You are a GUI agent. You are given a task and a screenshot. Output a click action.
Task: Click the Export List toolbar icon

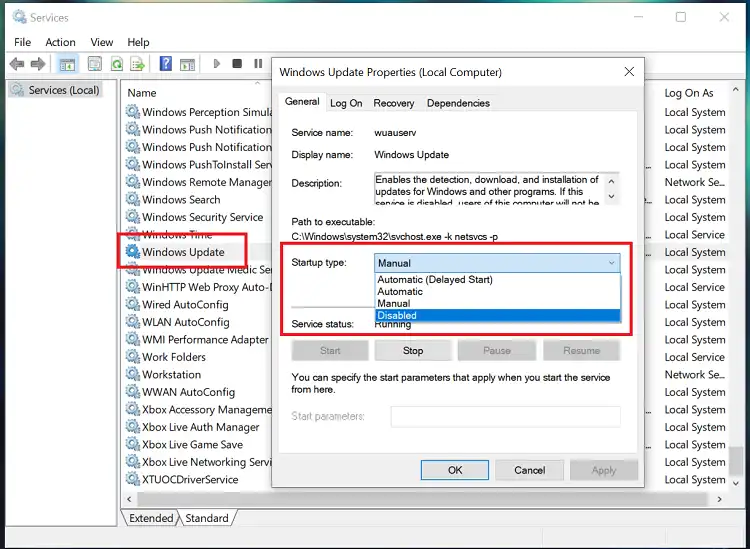pyautogui.click(x=138, y=64)
